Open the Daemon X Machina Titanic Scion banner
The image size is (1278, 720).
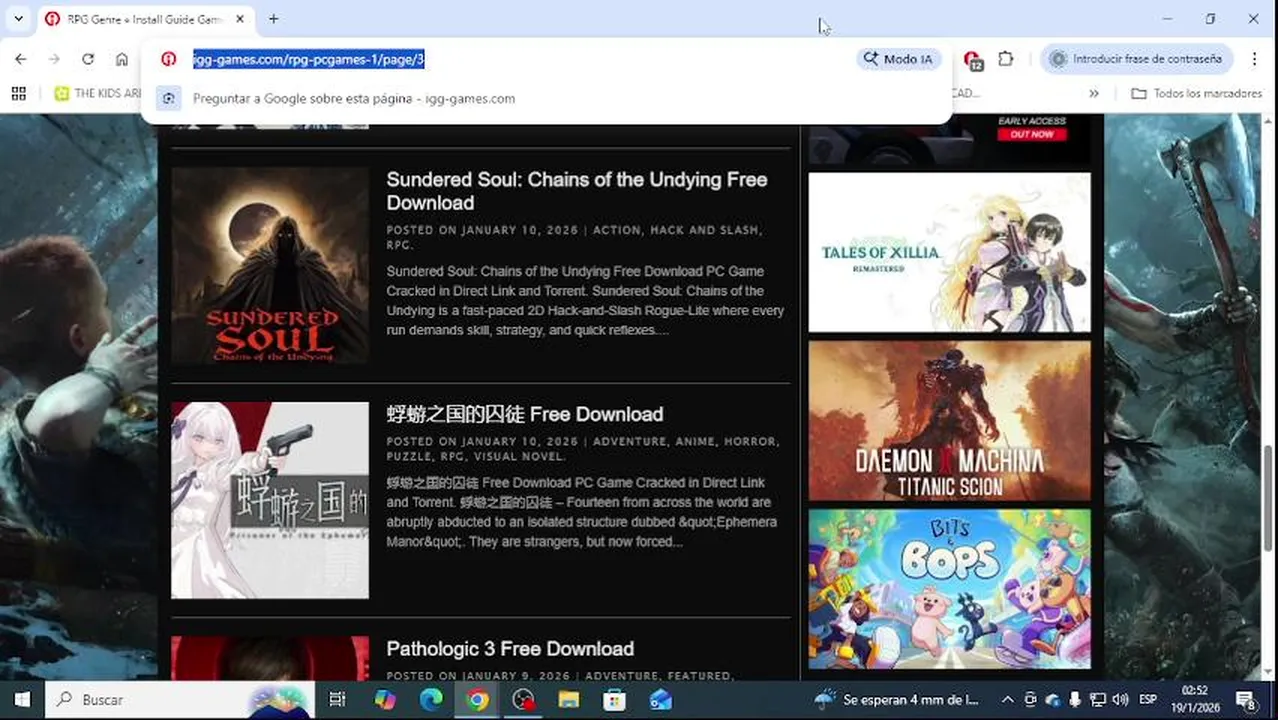[x=949, y=421]
